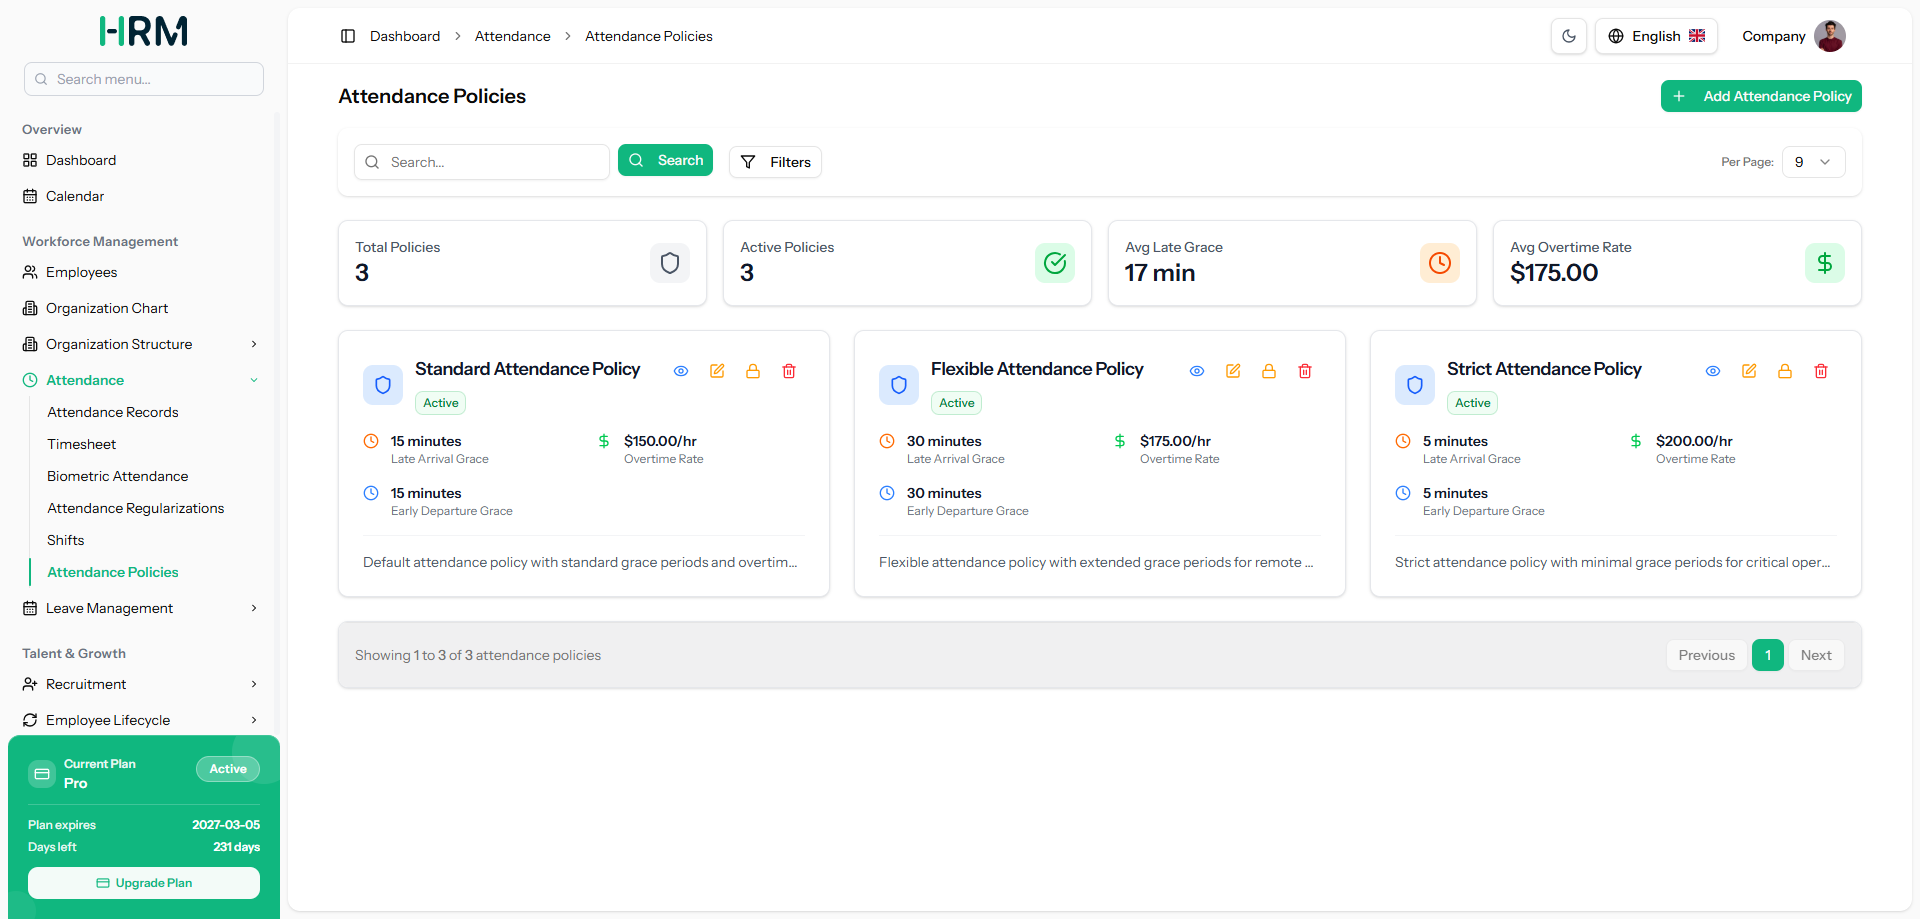This screenshot has width=1920, height=919.
Task: Click the company profile avatar
Action: pos(1830,36)
